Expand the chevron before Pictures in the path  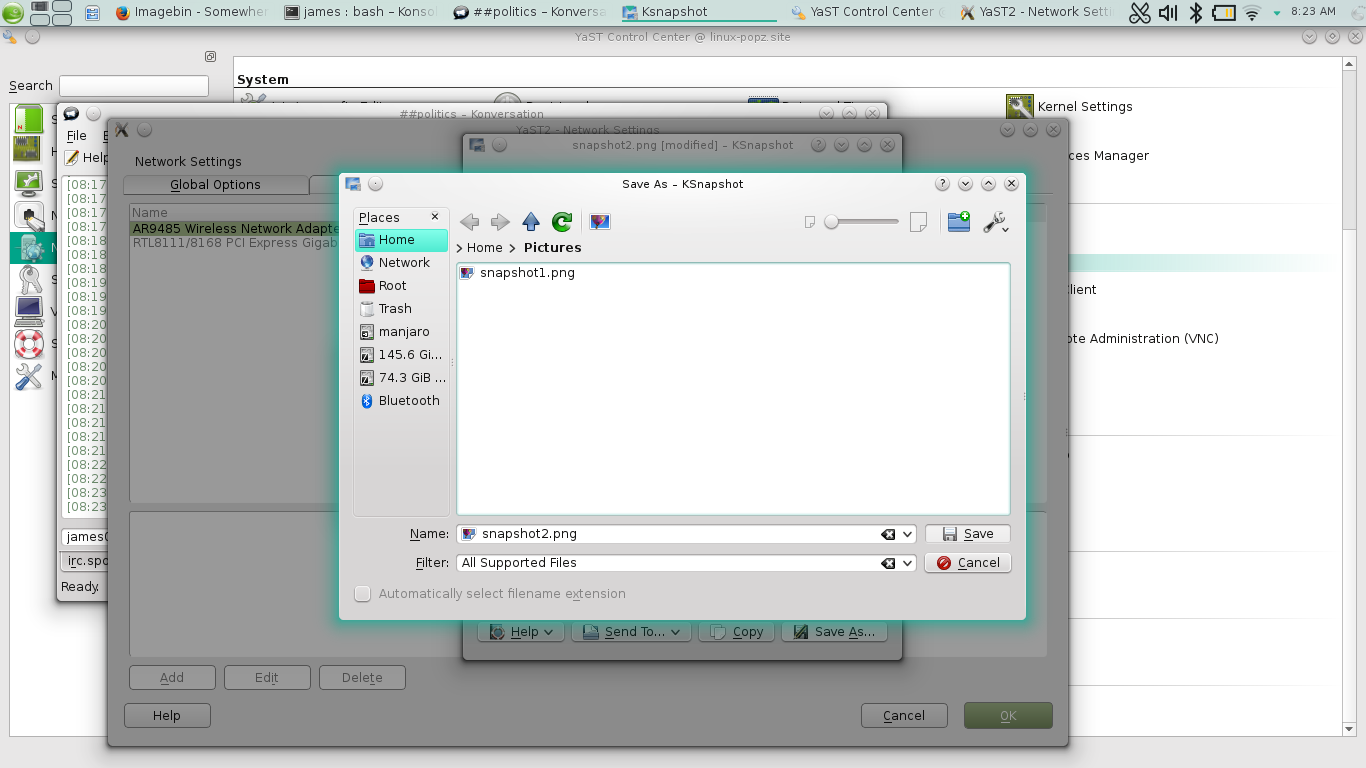pyautogui.click(x=512, y=248)
